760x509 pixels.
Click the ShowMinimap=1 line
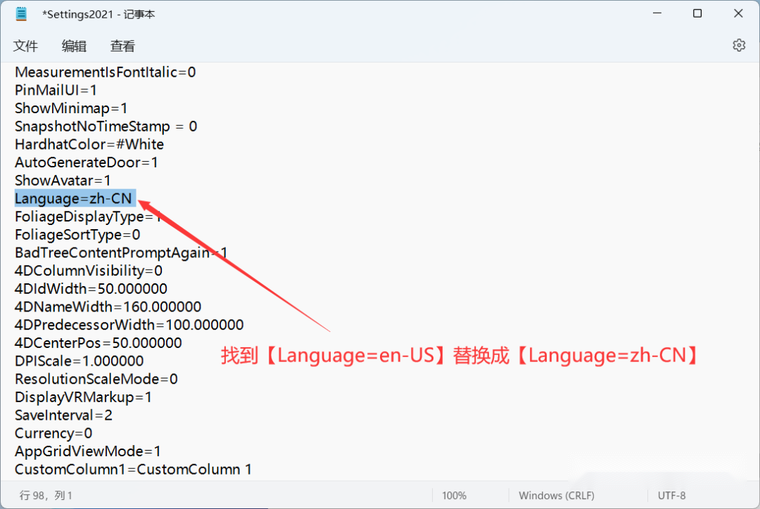click(x=71, y=108)
